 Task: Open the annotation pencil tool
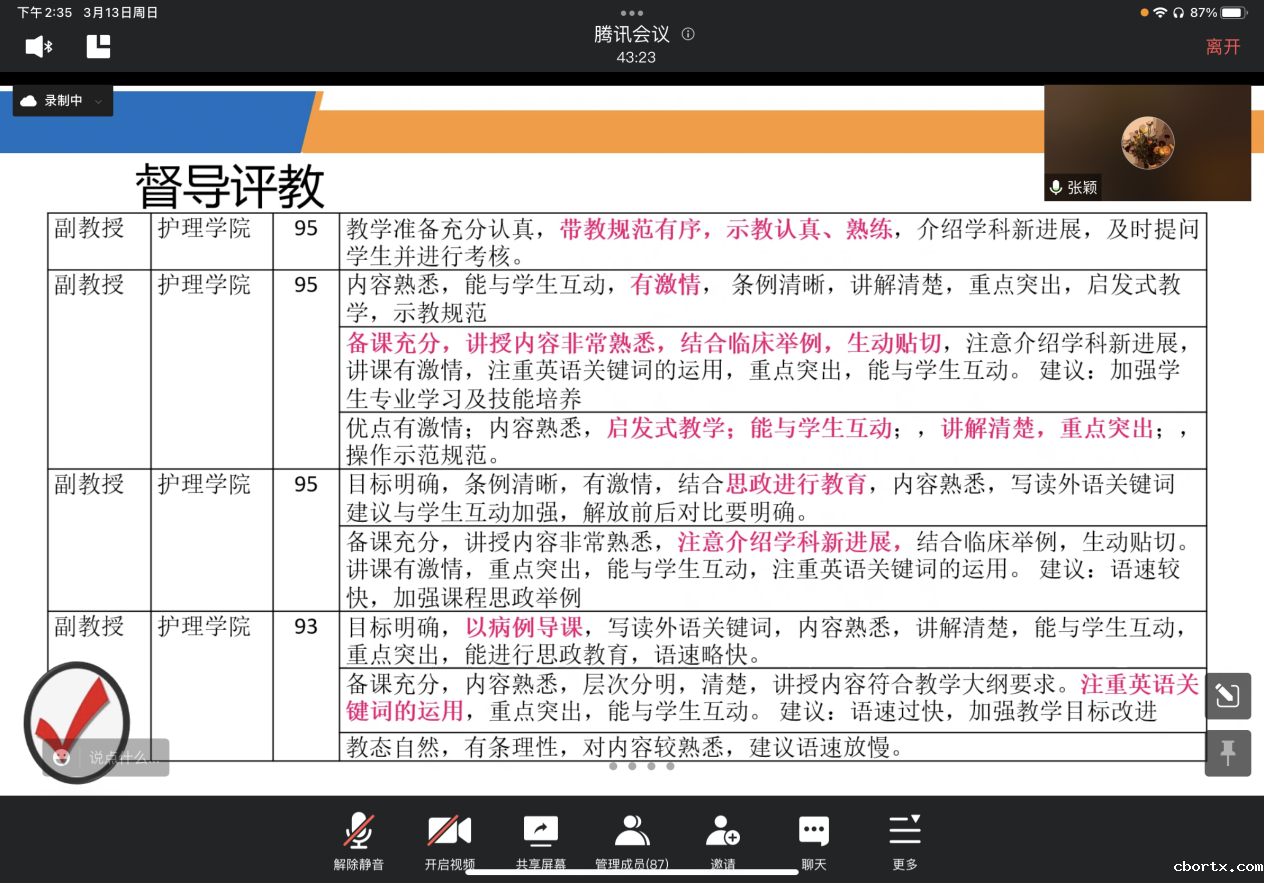coord(1228,696)
